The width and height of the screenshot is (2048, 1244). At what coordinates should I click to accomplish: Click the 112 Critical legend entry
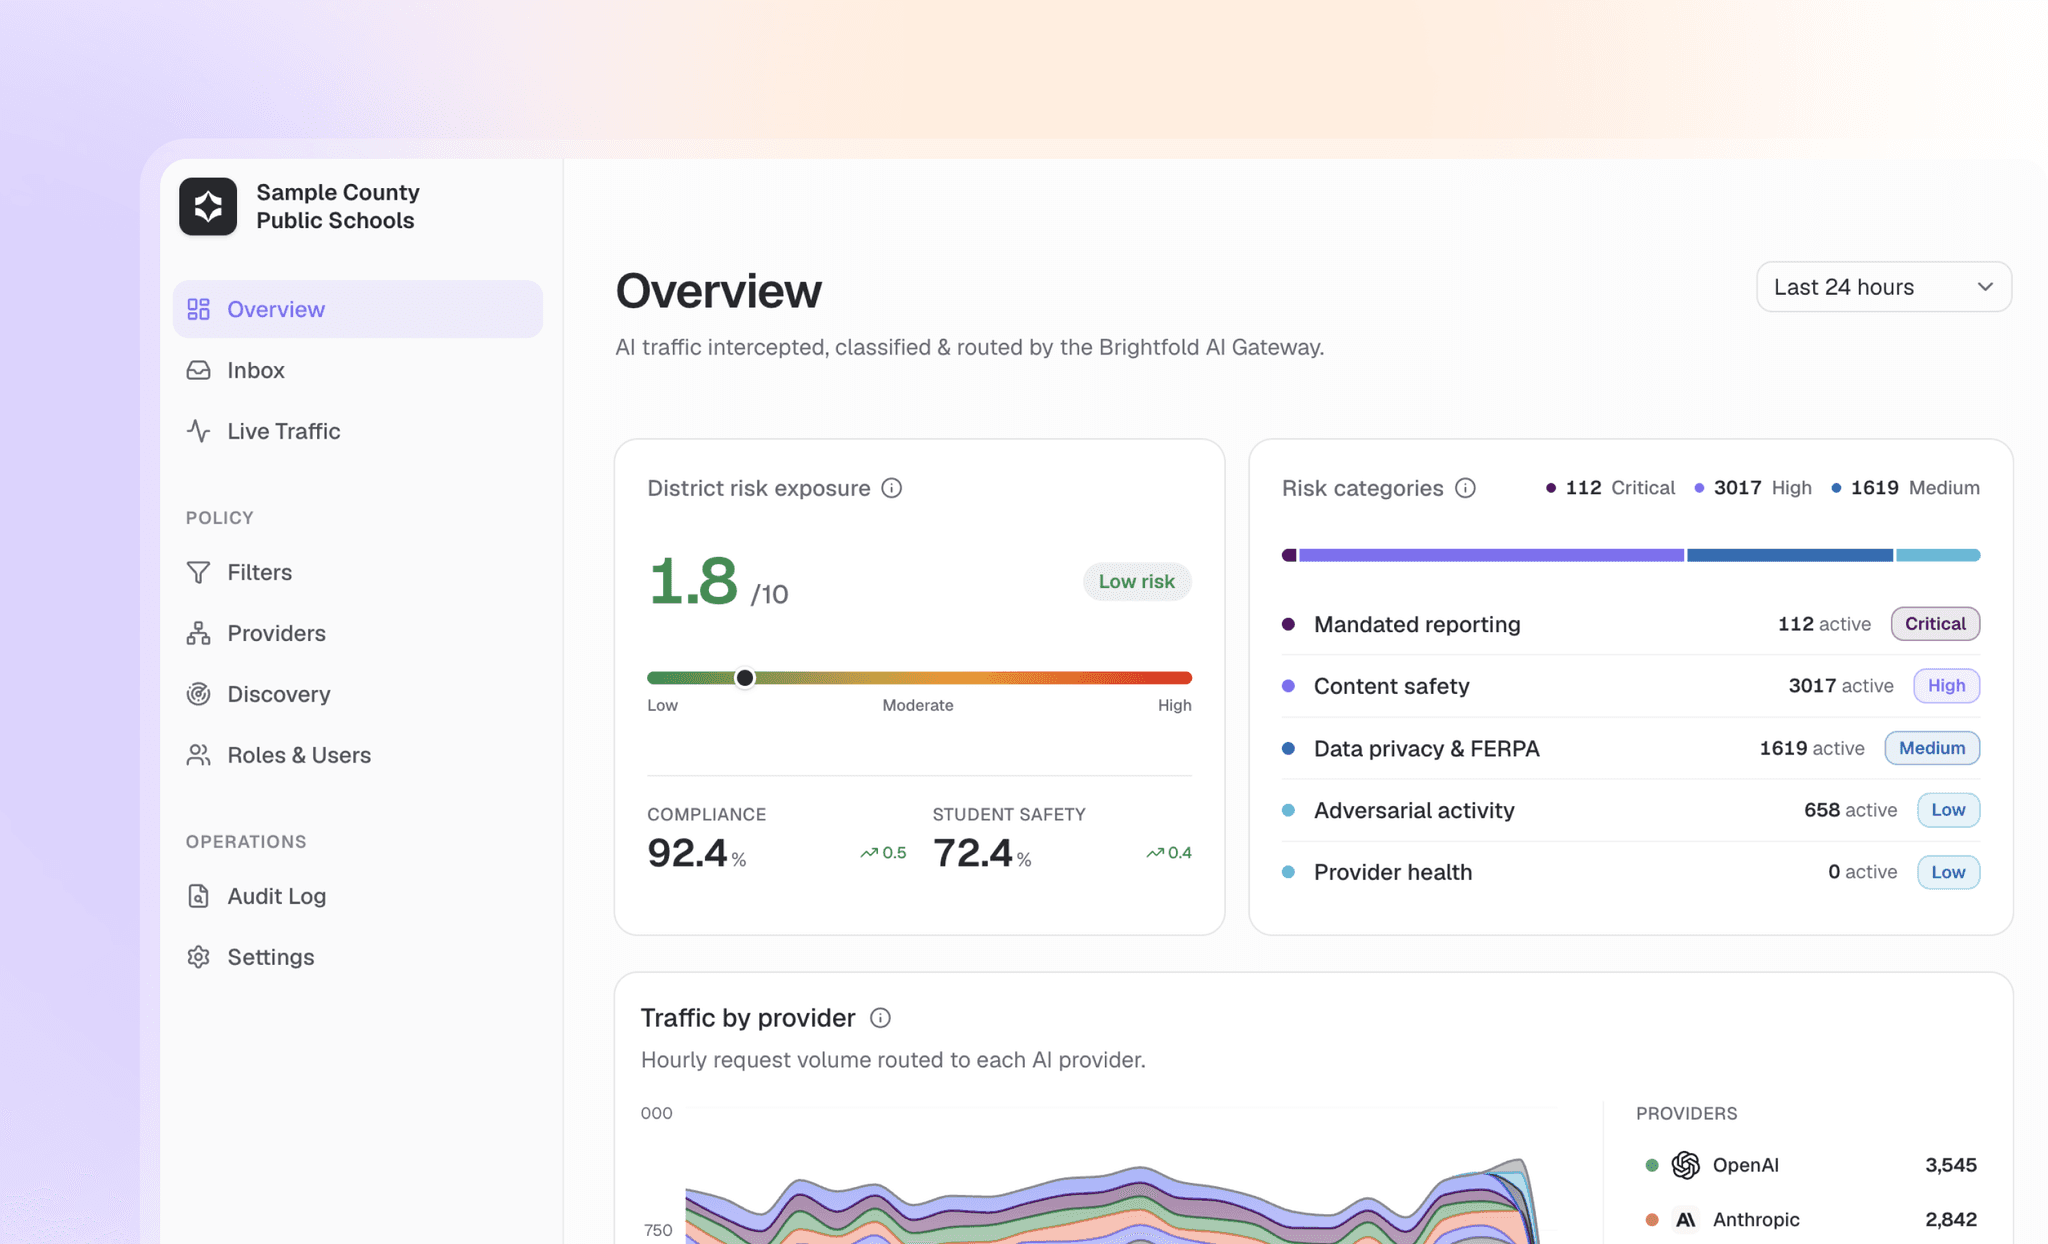click(1610, 488)
